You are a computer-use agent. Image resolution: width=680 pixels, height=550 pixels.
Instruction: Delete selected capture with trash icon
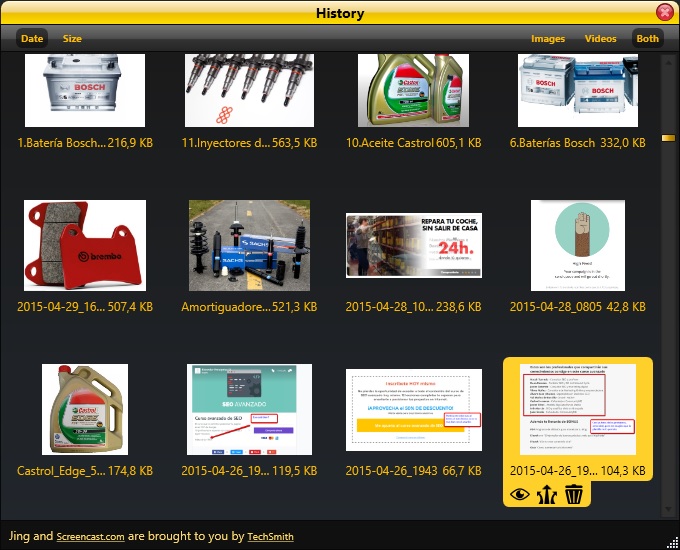[573, 494]
